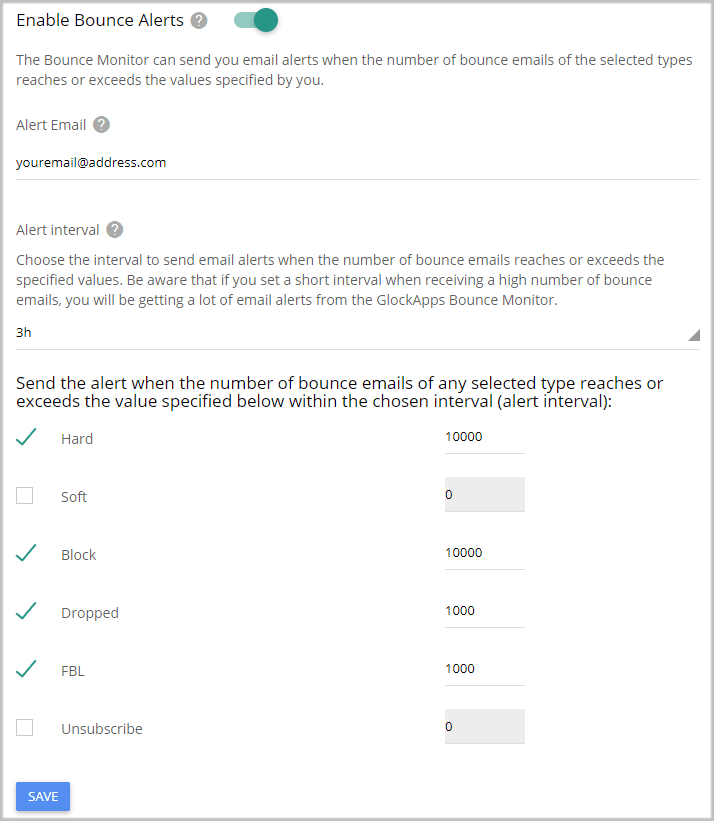The height and width of the screenshot is (821, 714).
Task: Select the Hard bounce value field
Action: 484,437
